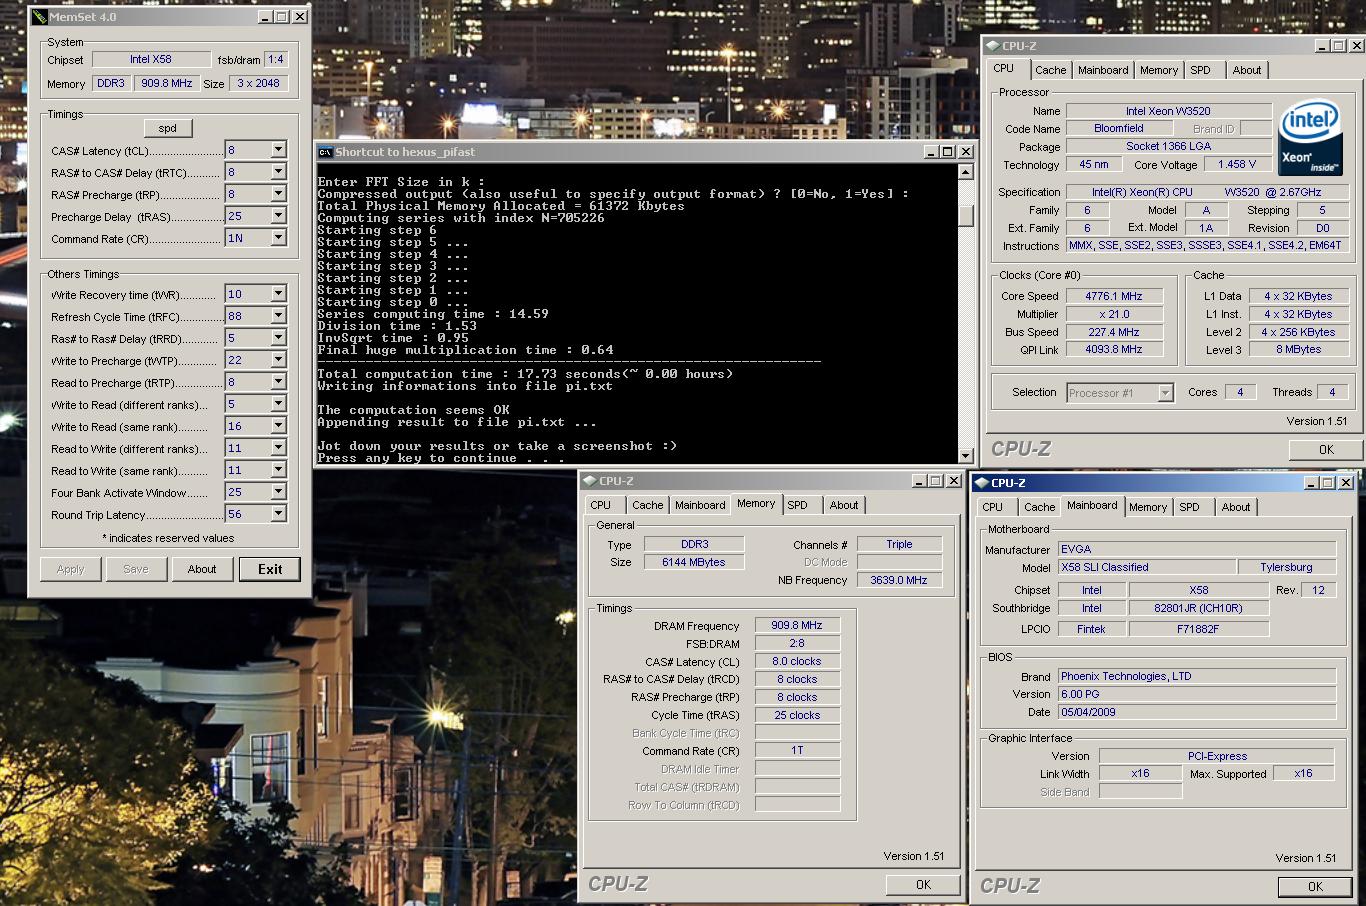The image size is (1366, 906).
Task: Open About tab in CPU-Z CPU window
Action: tap(1246, 70)
